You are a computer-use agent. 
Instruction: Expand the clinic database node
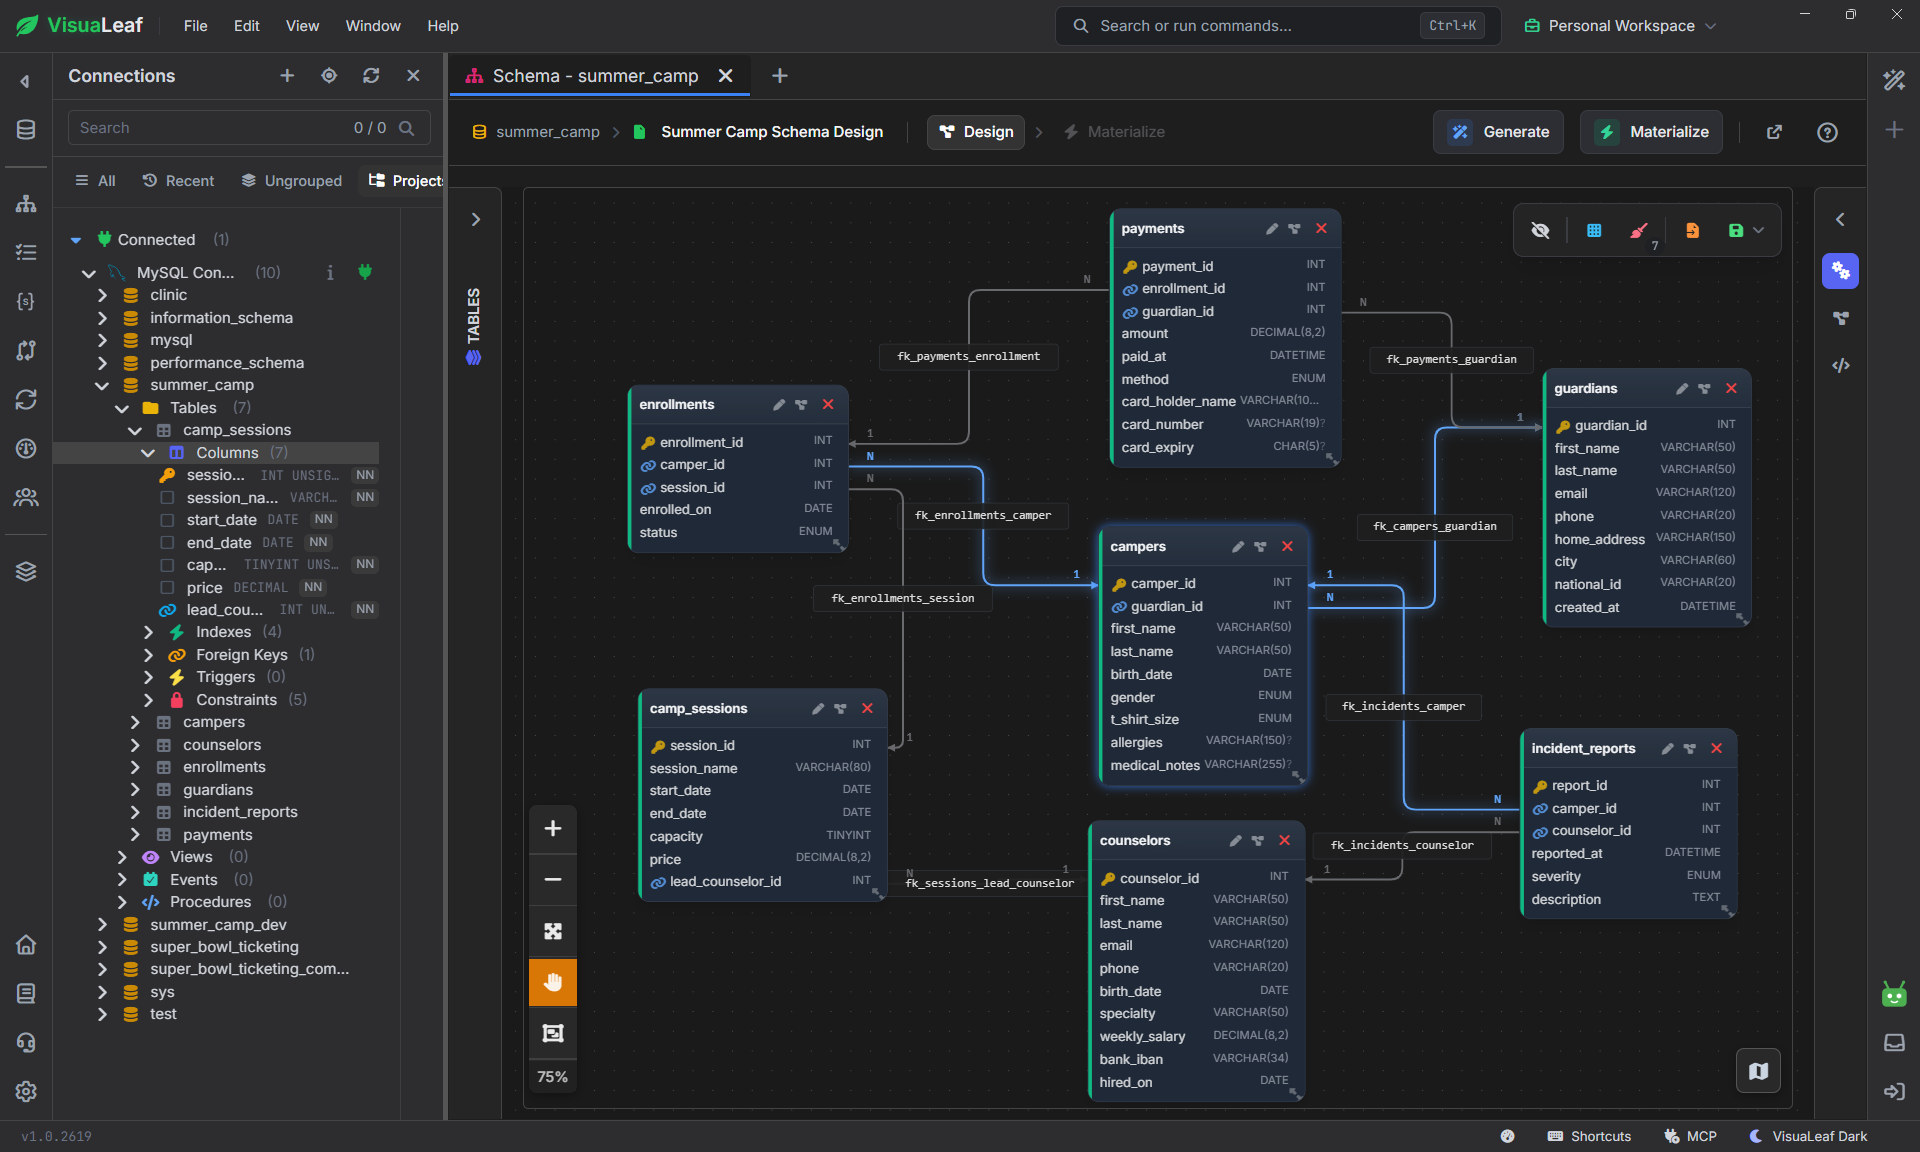pos(102,295)
